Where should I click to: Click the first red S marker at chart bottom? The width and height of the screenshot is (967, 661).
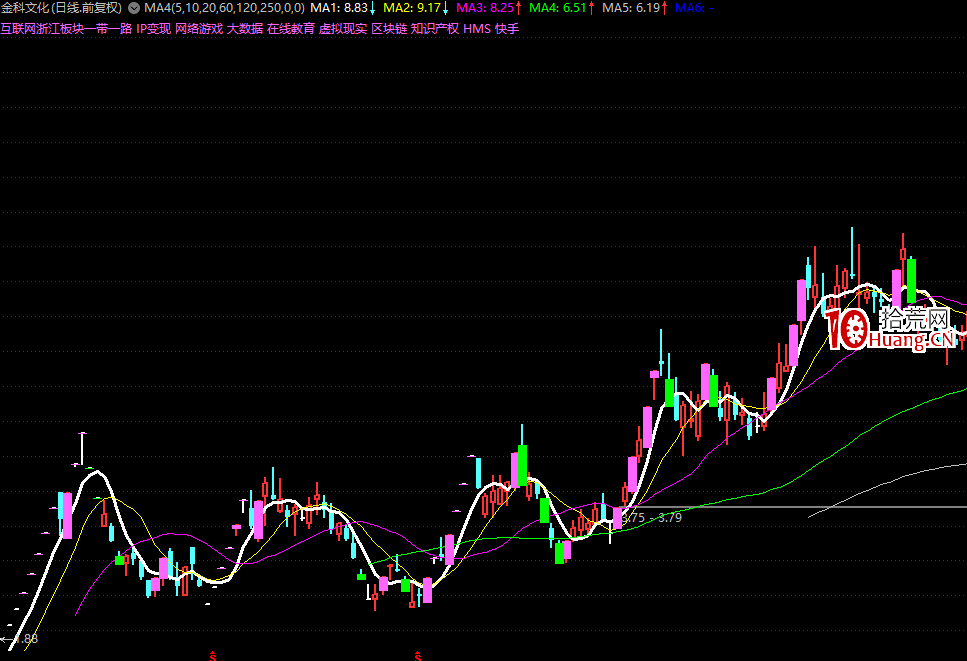212,656
